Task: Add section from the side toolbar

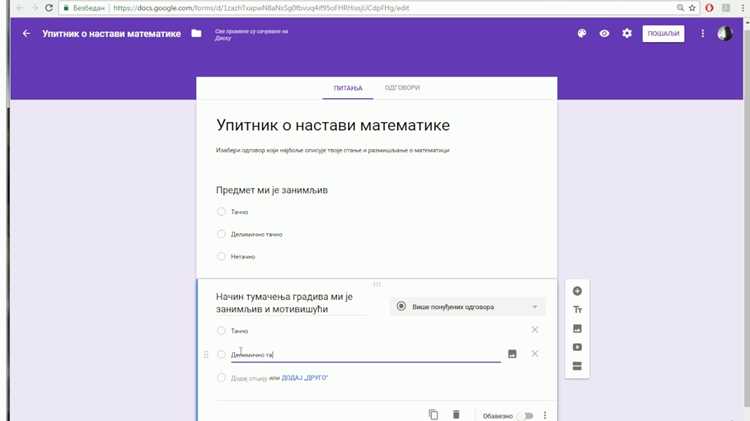Action: 577,366
